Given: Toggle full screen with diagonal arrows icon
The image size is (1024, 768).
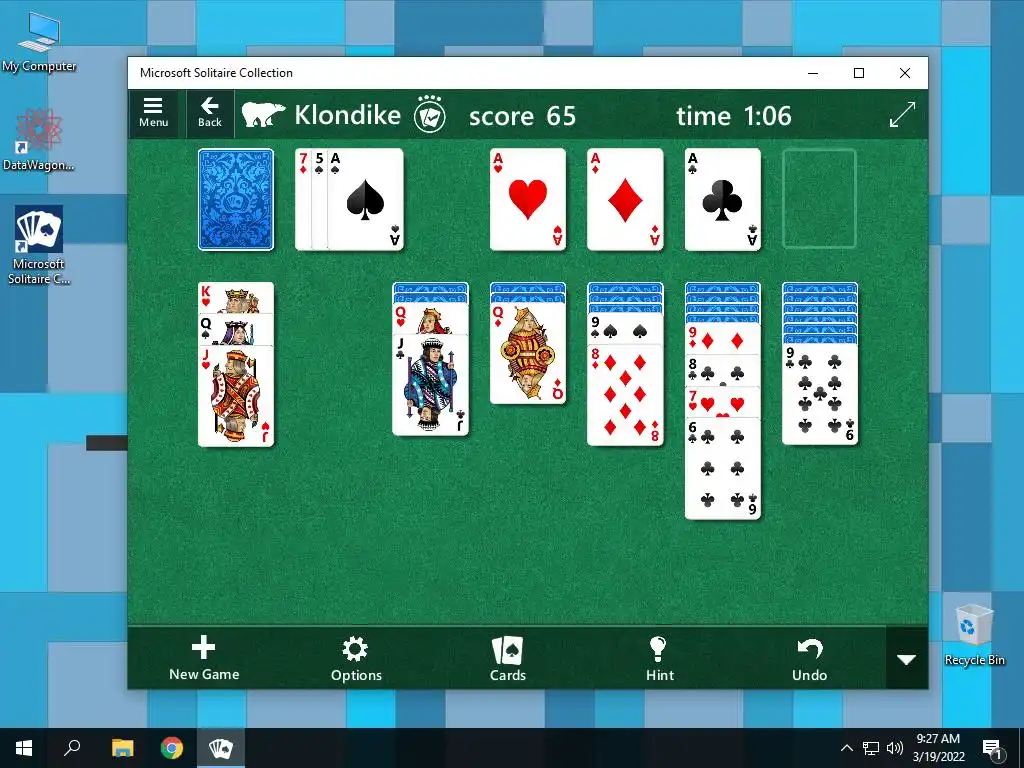Looking at the screenshot, I should click(x=903, y=115).
